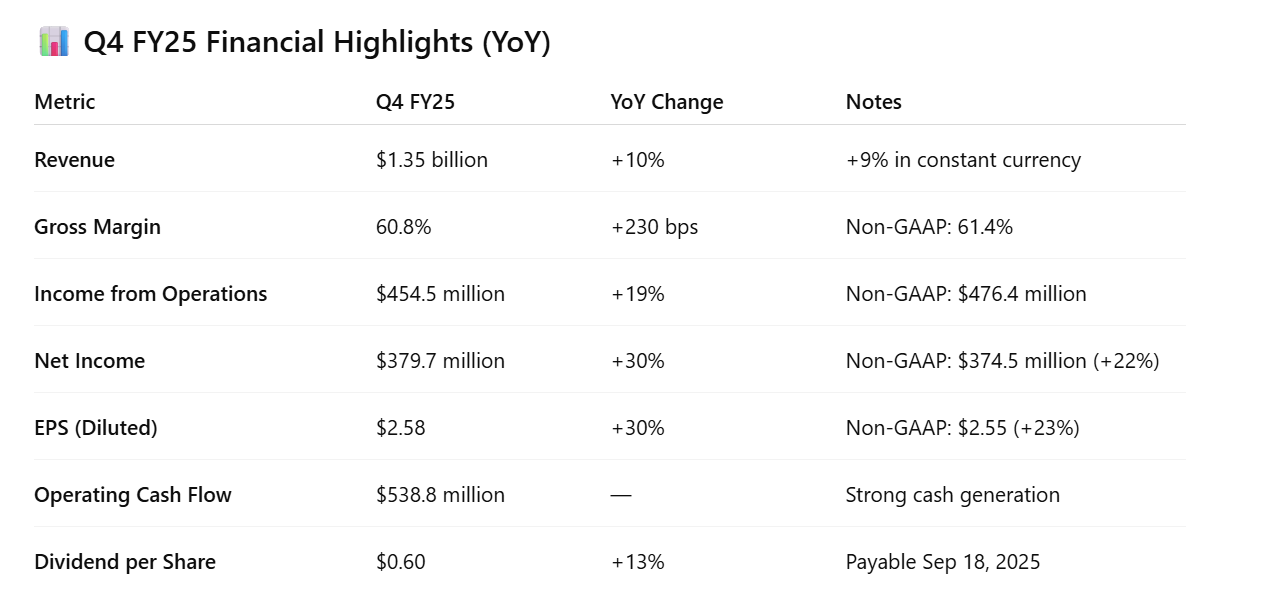Select the $379.7 million net income value

pyautogui.click(x=440, y=361)
